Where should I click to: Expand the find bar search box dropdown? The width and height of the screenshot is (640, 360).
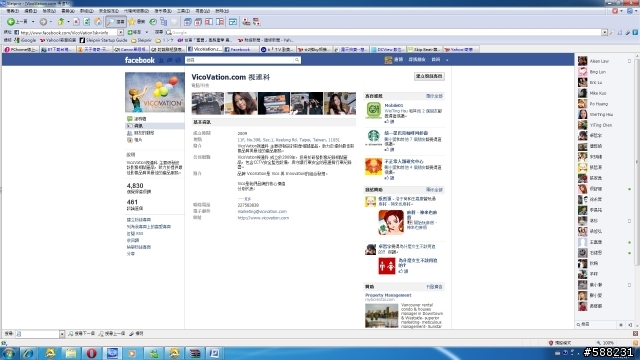[62, 334]
